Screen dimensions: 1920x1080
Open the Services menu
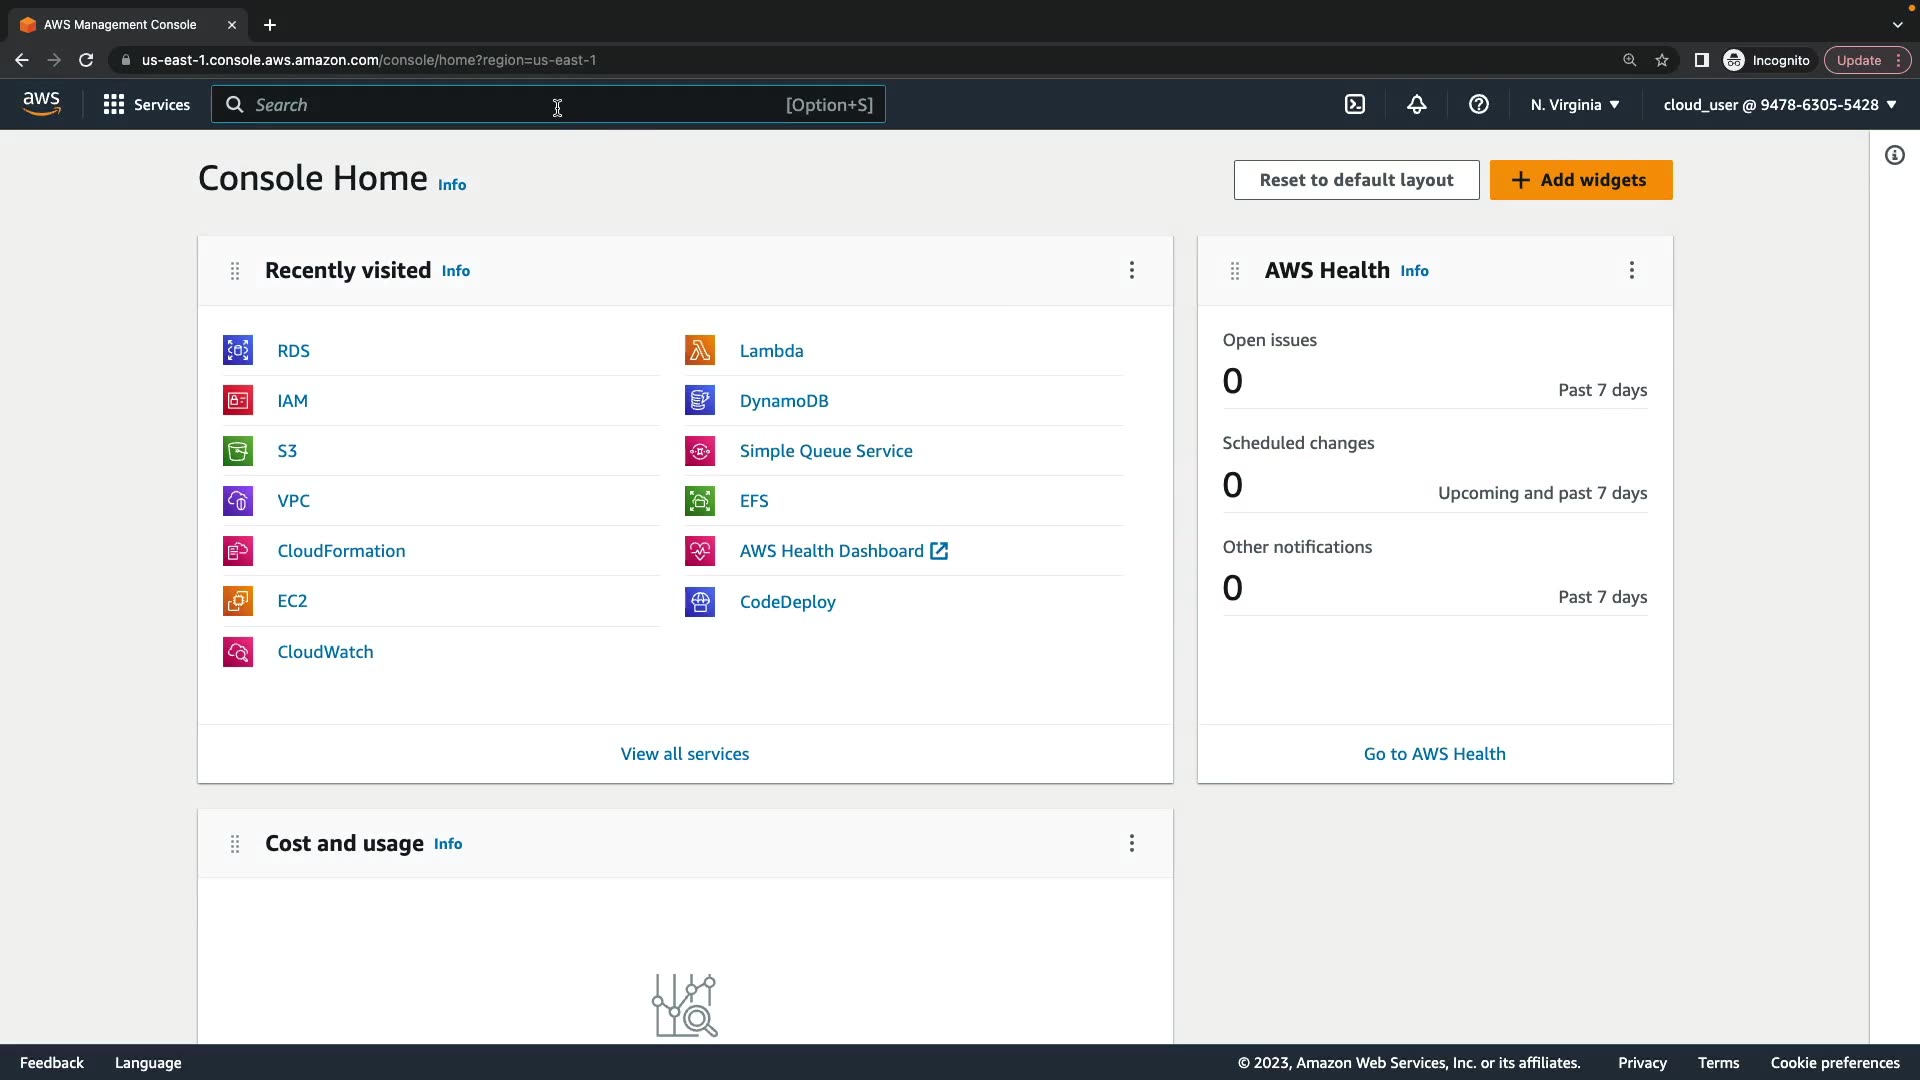(147, 104)
